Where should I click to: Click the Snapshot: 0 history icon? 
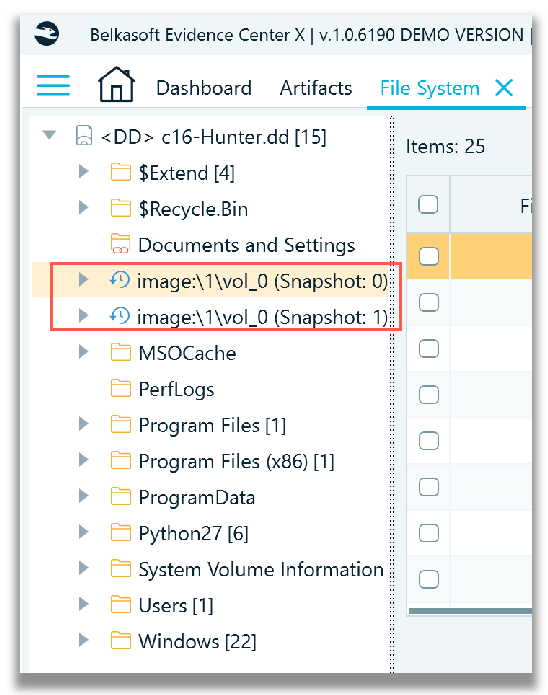coord(120,280)
